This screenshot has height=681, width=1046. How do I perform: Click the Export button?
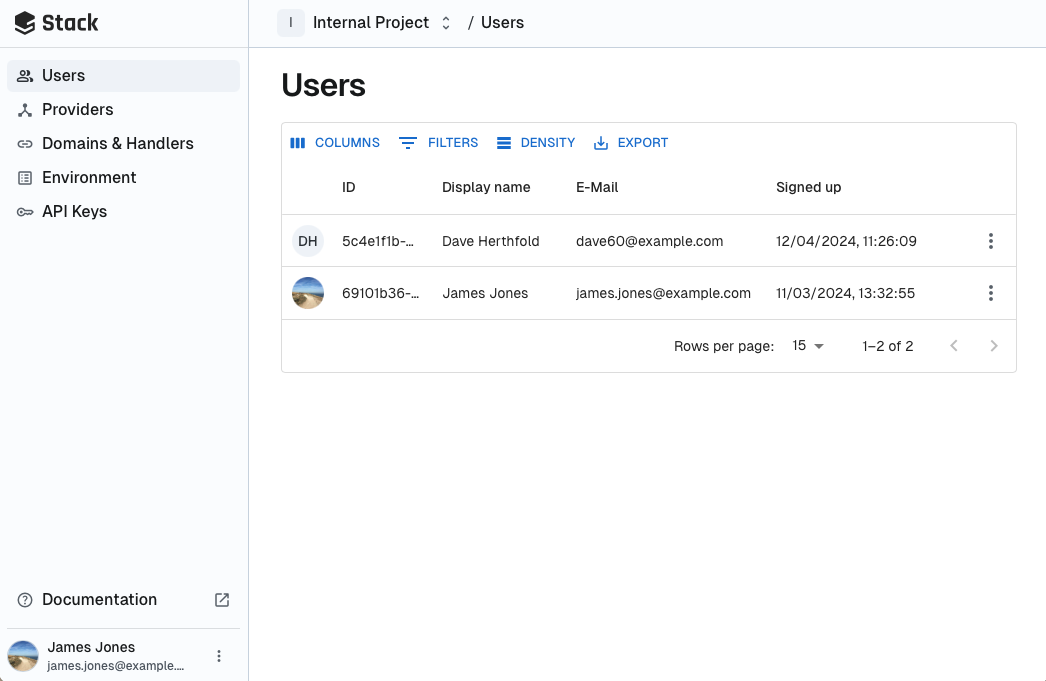631,143
